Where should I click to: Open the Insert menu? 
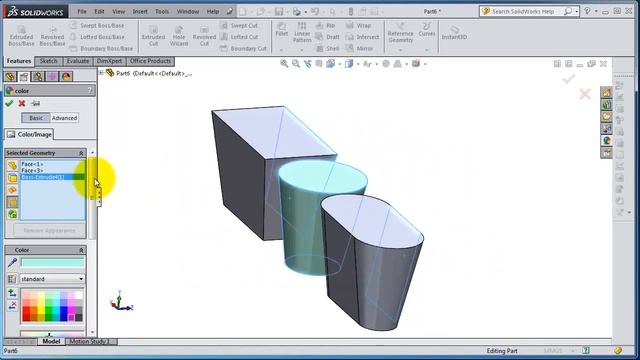(x=140, y=12)
